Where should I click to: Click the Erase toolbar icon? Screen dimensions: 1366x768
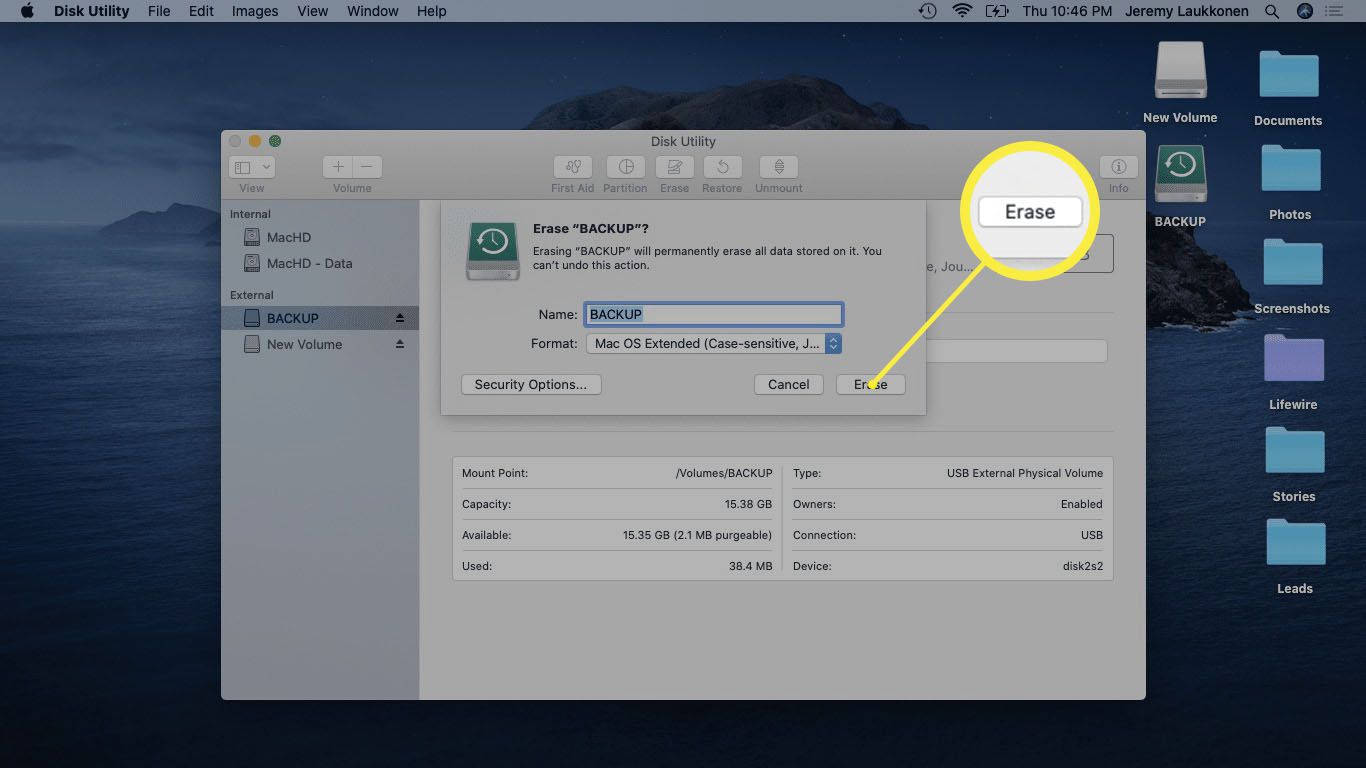(674, 167)
